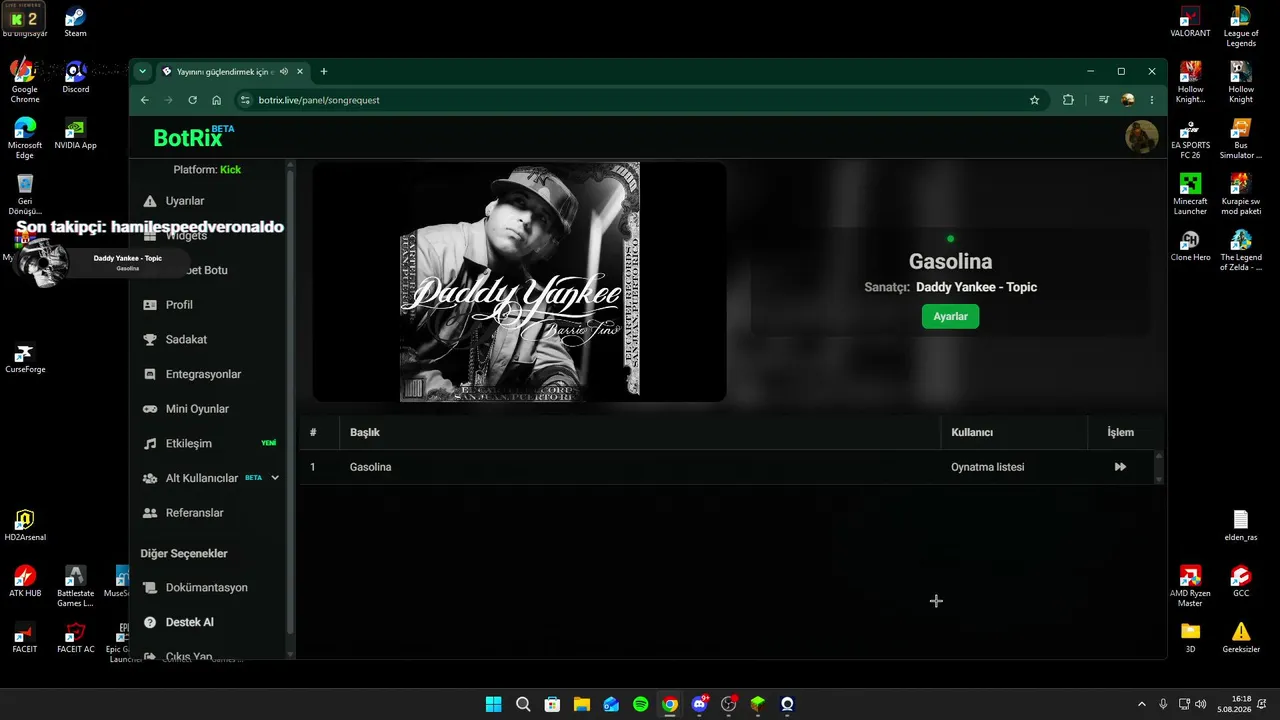This screenshot has width=1280, height=720.
Task: Expand the Alt Kullanıcılar submenu chevron
Action: [275, 478]
